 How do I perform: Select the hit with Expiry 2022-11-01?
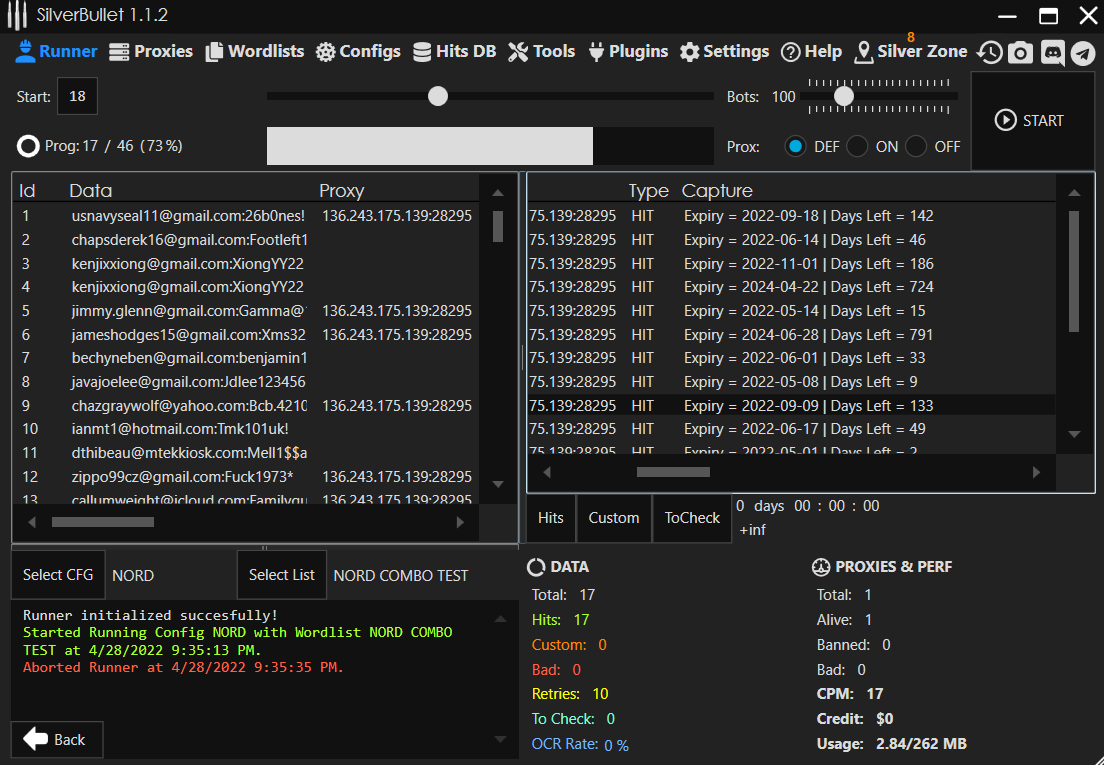click(x=791, y=264)
